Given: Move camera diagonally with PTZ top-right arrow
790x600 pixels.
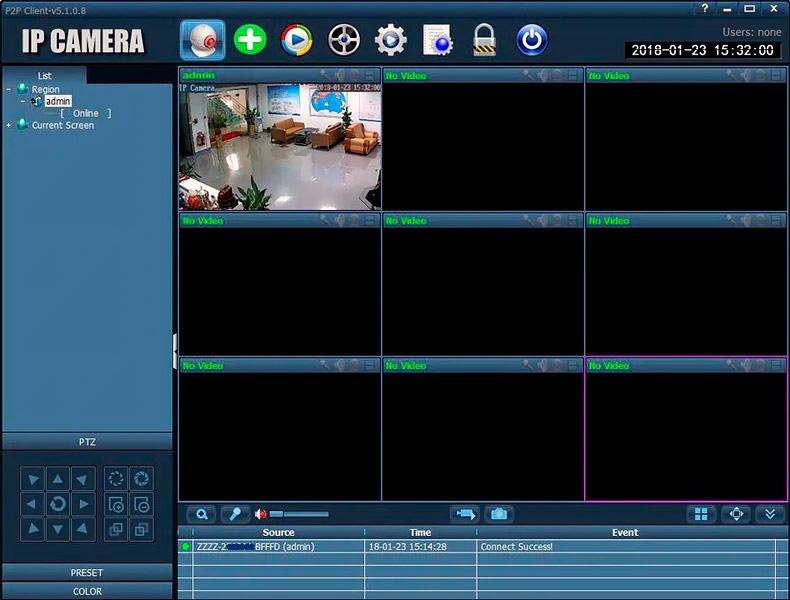Looking at the screenshot, I should click(x=84, y=479).
